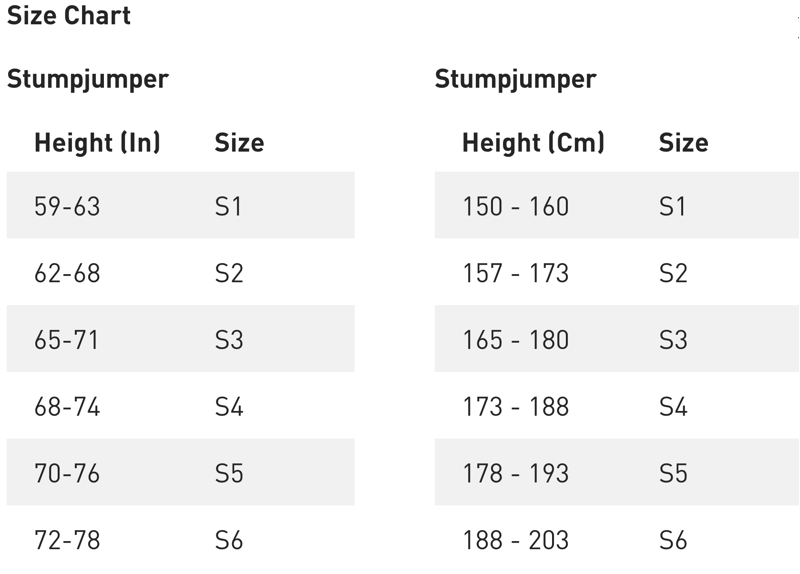
Task: Select the 157 - 173 height cell
Action: point(515,273)
